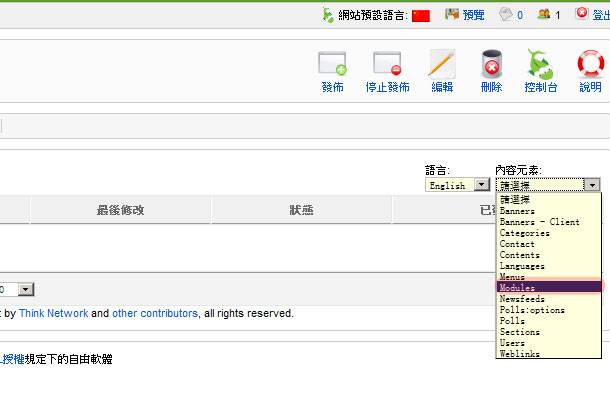This screenshot has width=610, height=395.
Task: Select Menus in the dropdown list
Action: click(x=549, y=277)
